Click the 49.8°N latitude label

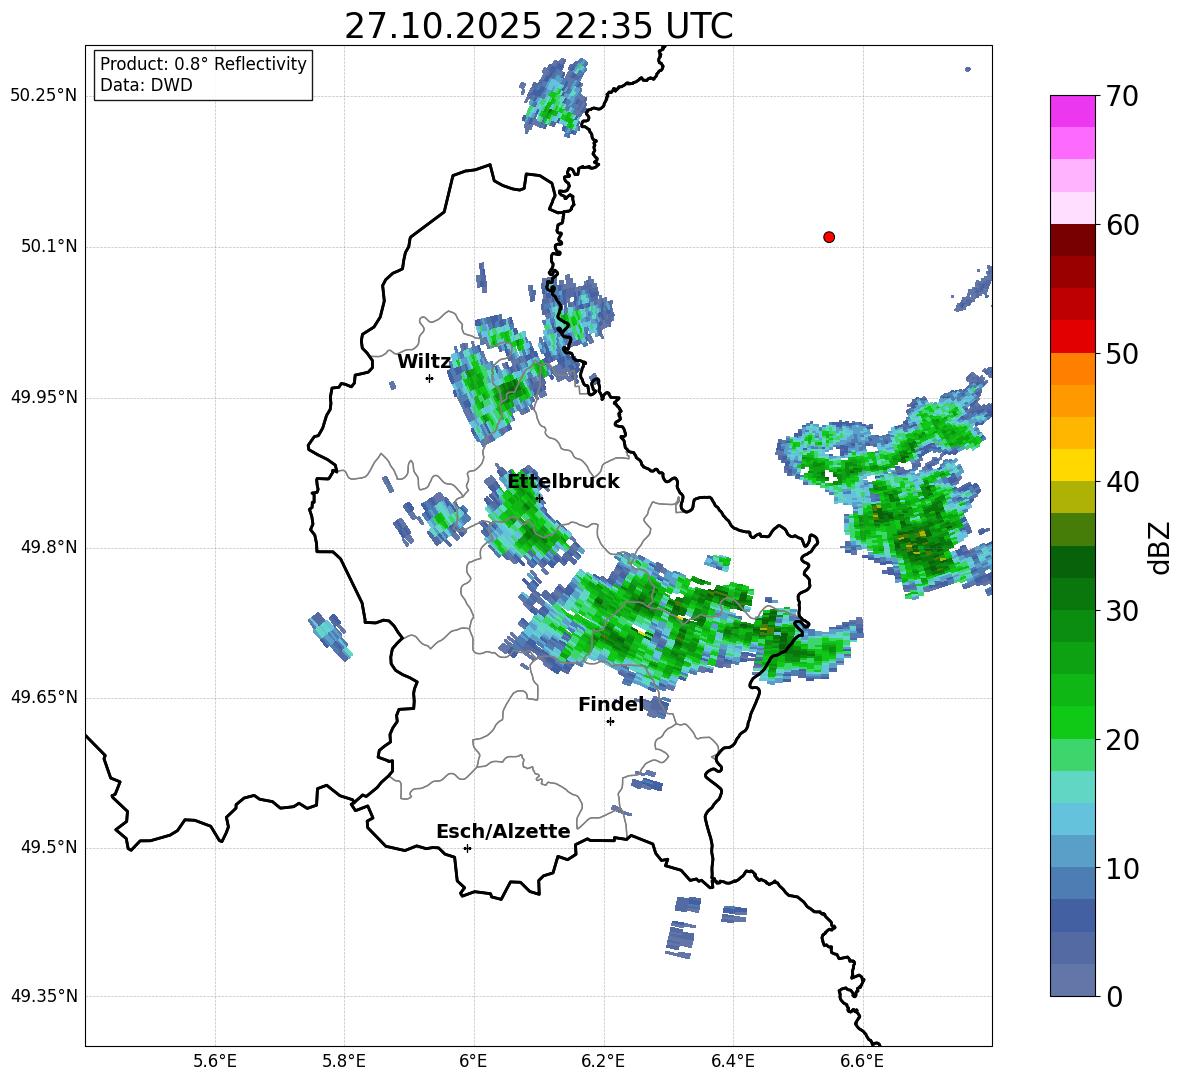tap(48, 547)
